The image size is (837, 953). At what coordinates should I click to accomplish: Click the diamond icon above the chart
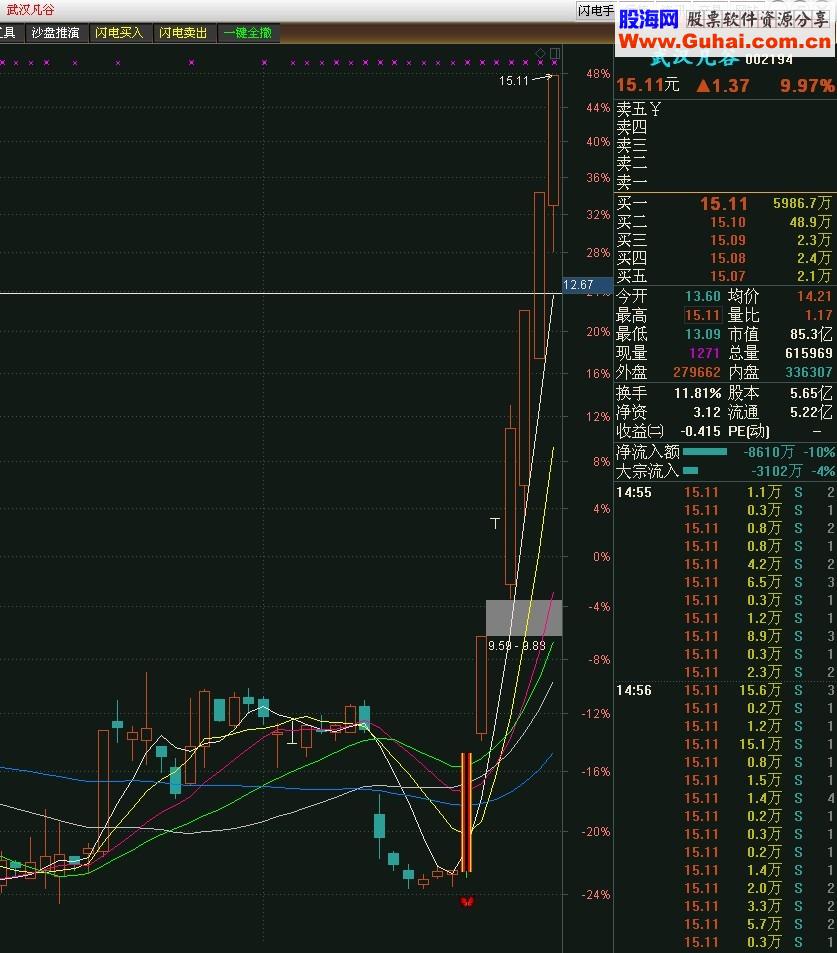(540, 53)
